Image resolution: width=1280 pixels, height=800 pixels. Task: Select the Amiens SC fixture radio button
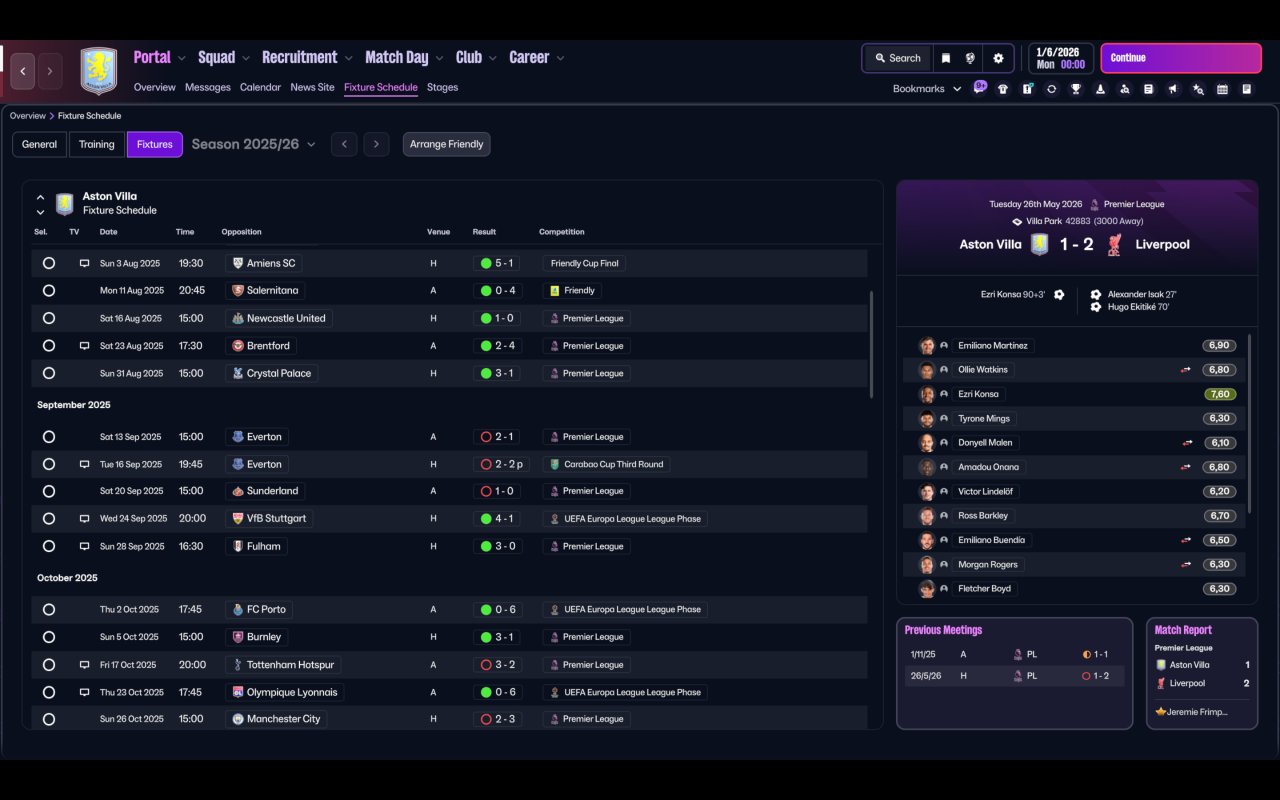49,263
